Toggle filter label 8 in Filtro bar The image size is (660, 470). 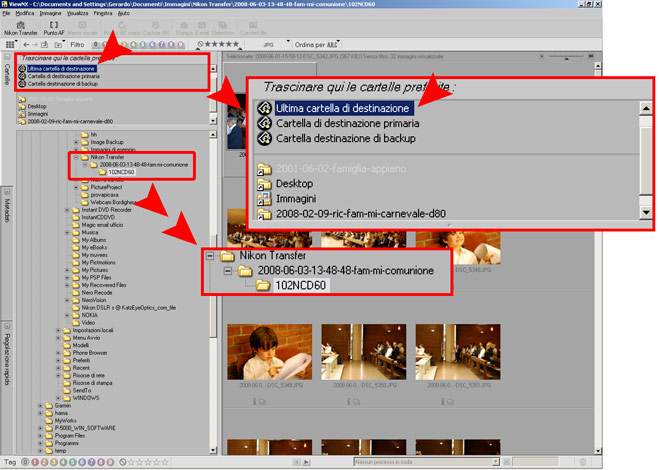point(171,45)
